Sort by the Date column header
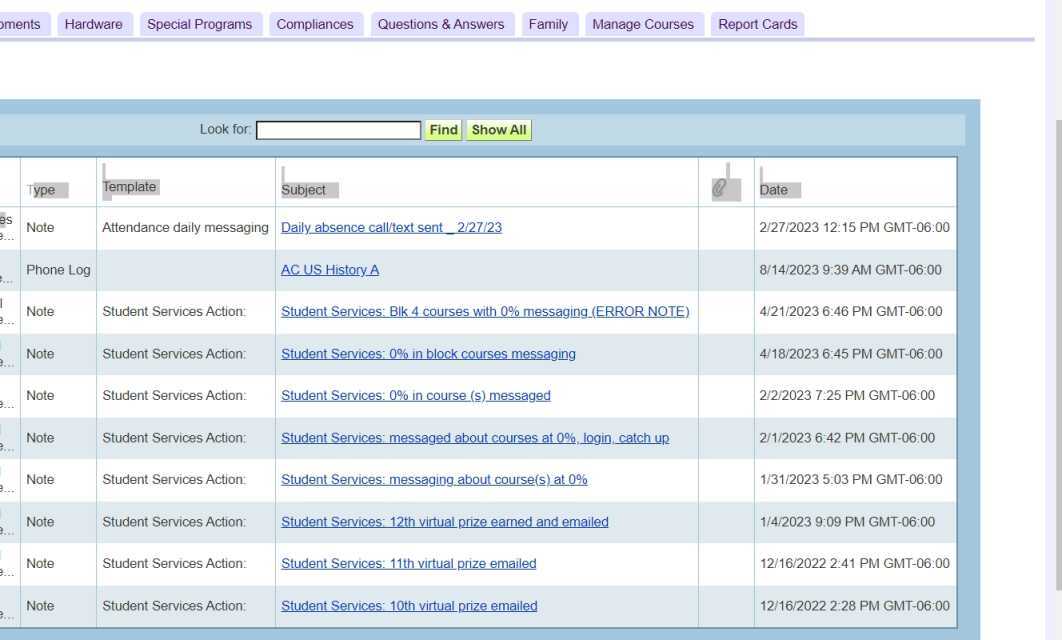 click(x=774, y=190)
